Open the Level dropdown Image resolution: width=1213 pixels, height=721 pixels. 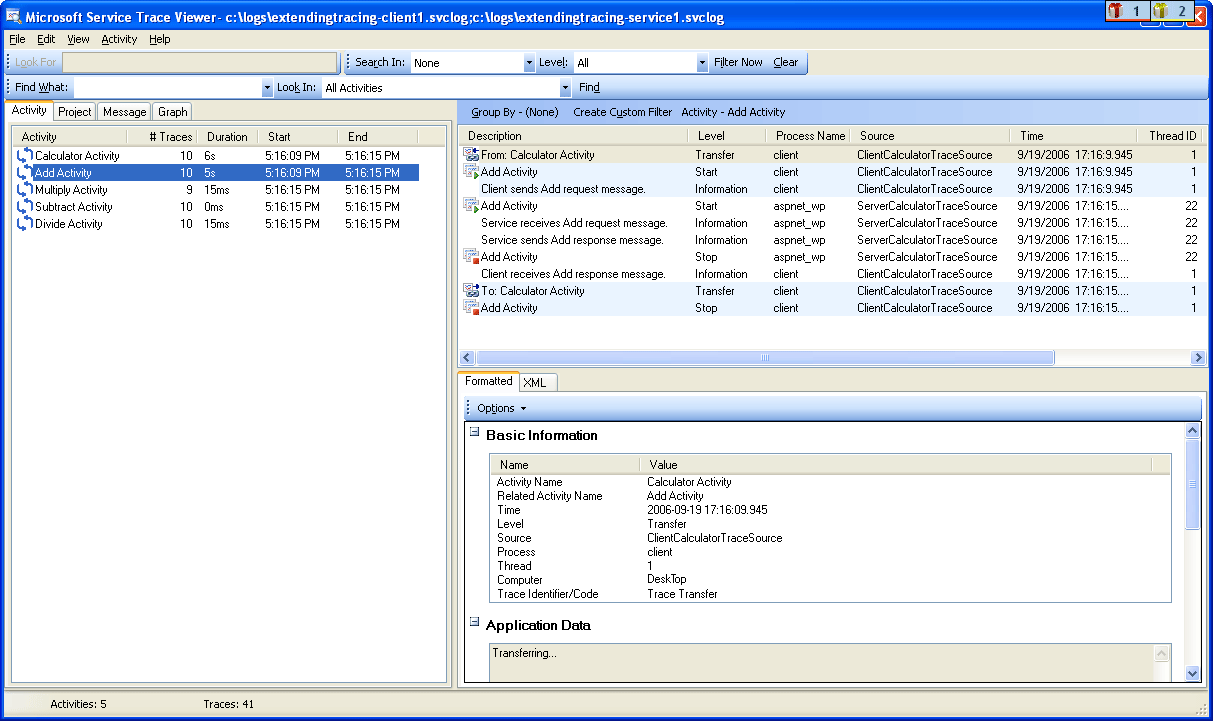point(701,62)
